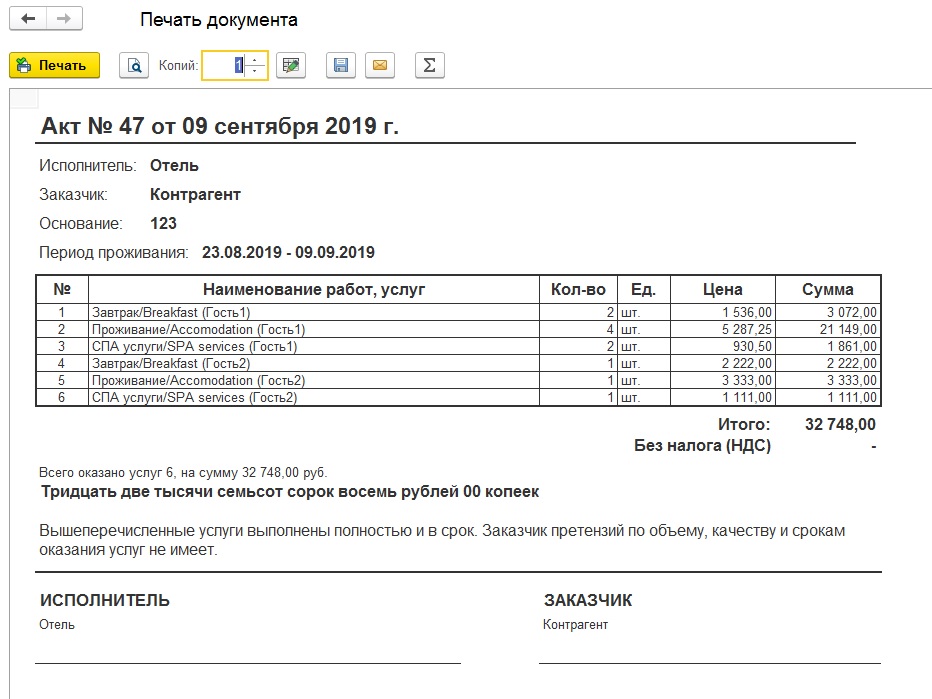The height and width of the screenshot is (699, 932).
Task: Click the Без налога (НДС) label
Action: (702, 446)
